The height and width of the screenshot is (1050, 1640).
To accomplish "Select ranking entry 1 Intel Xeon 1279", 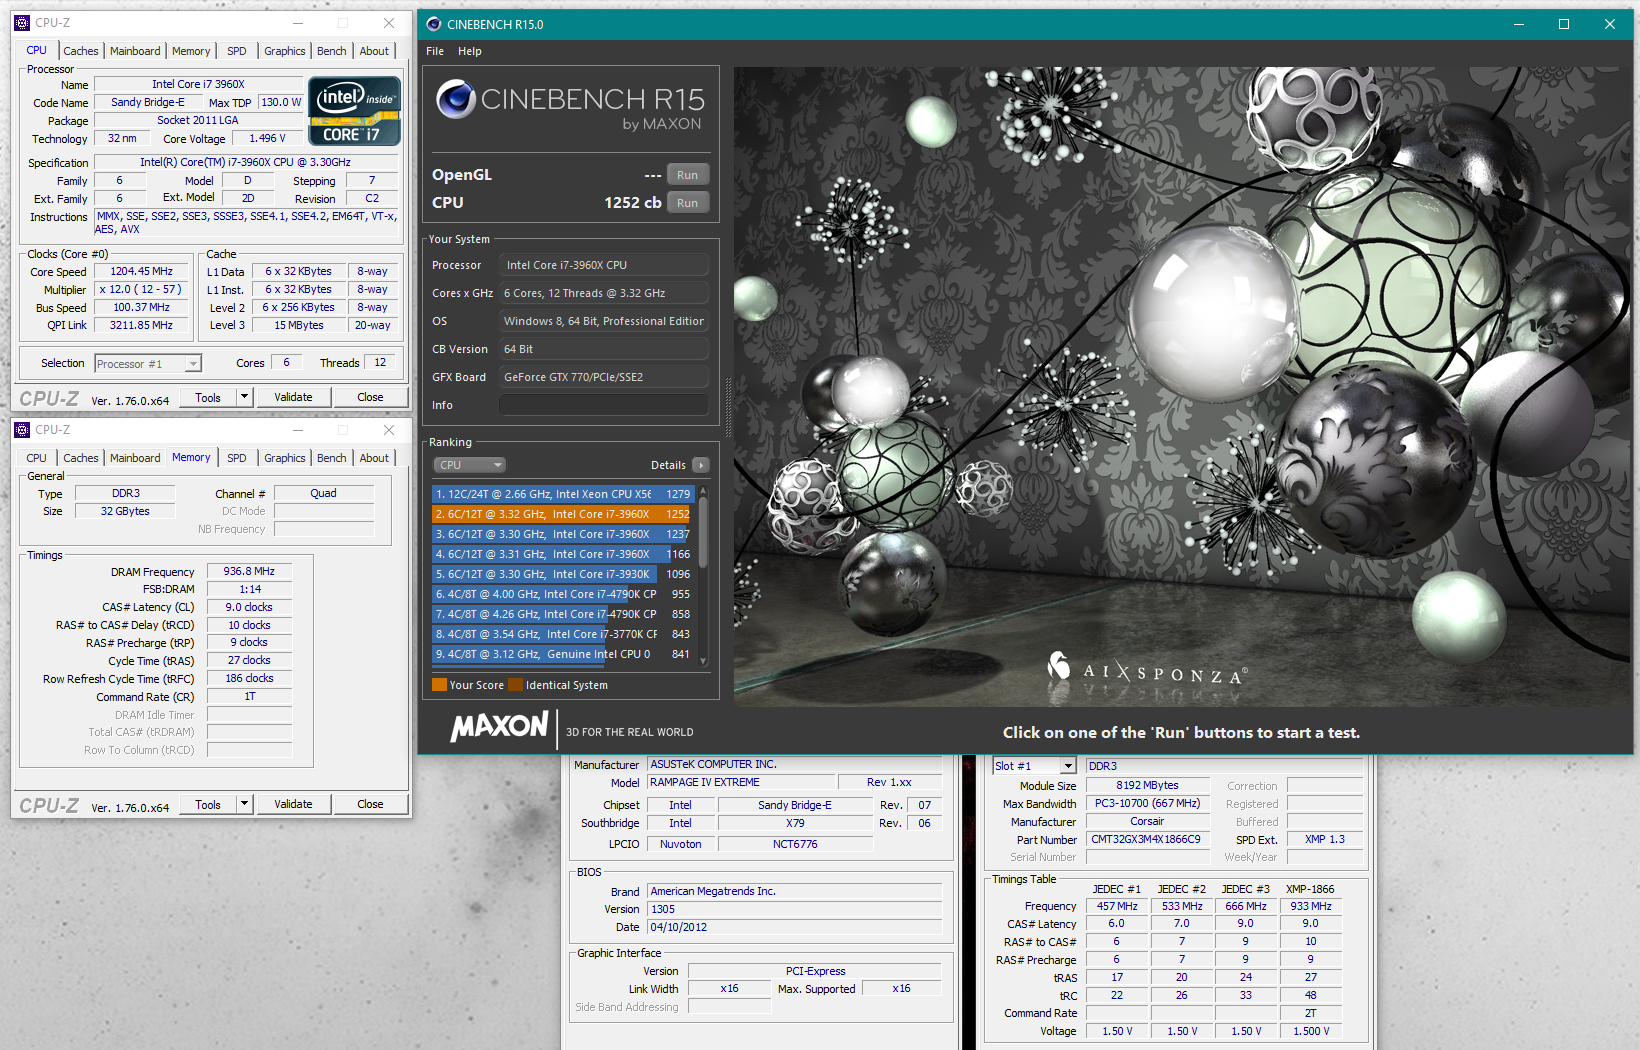I will (563, 494).
